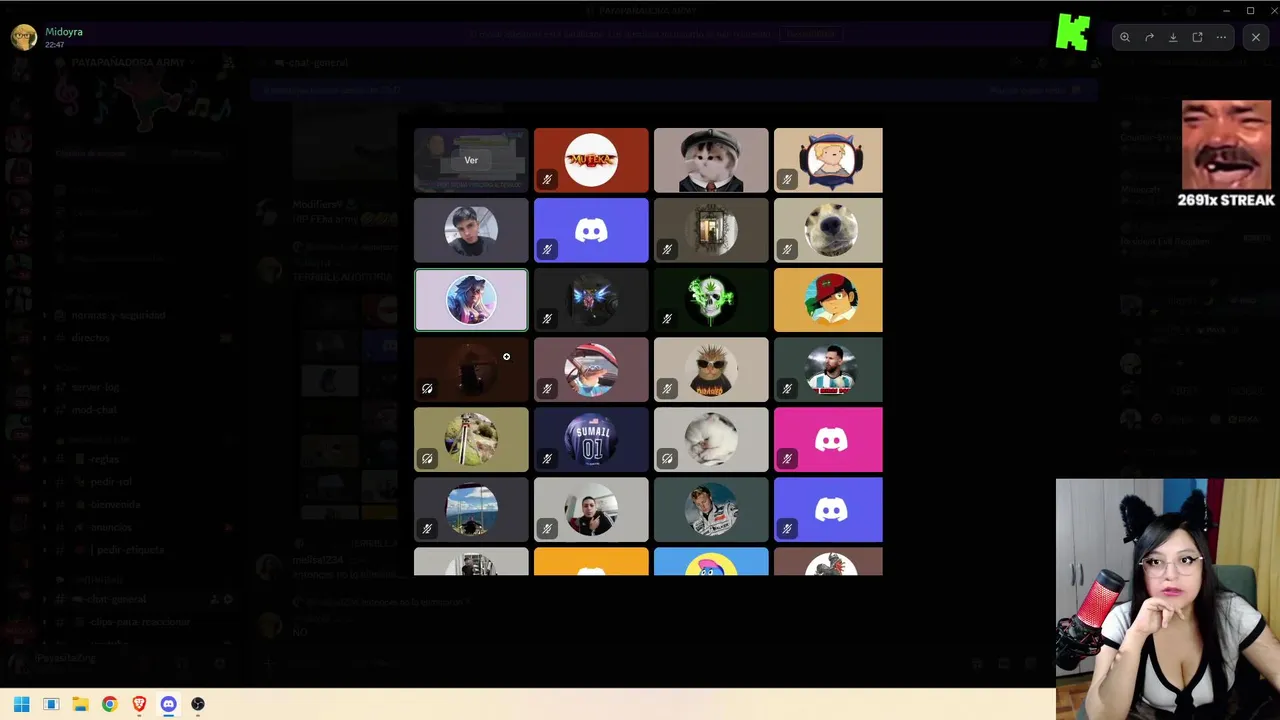Screen dimensions: 1280x720
Task: Click muted mic icon on car driver tile
Action: tap(547, 389)
